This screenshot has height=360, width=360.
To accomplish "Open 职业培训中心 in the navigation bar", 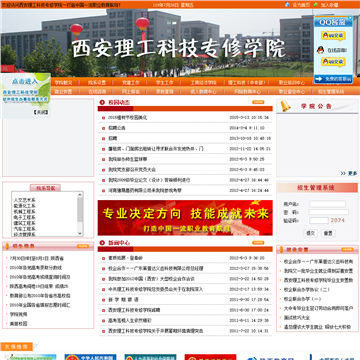I will [292, 83].
